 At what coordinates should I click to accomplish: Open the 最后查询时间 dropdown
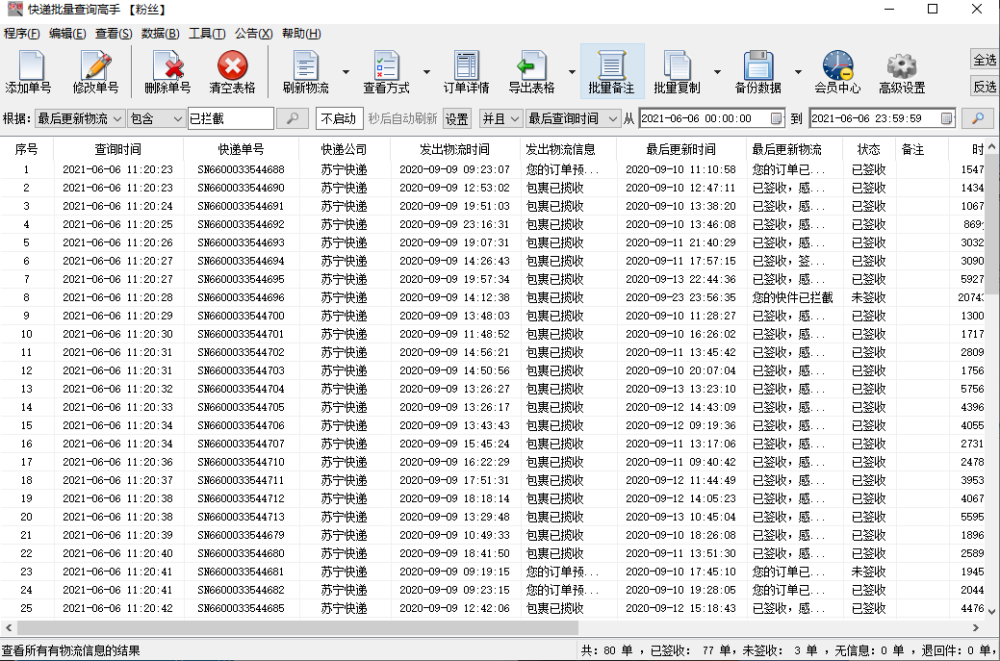pos(573,119)
